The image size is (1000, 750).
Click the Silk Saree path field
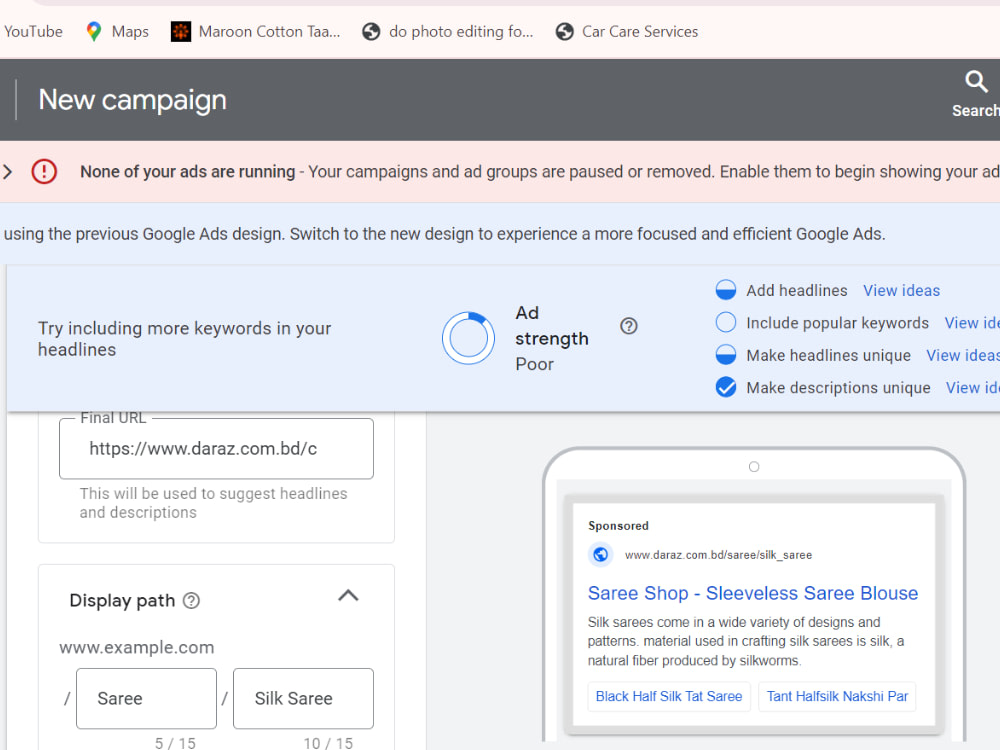304,698
